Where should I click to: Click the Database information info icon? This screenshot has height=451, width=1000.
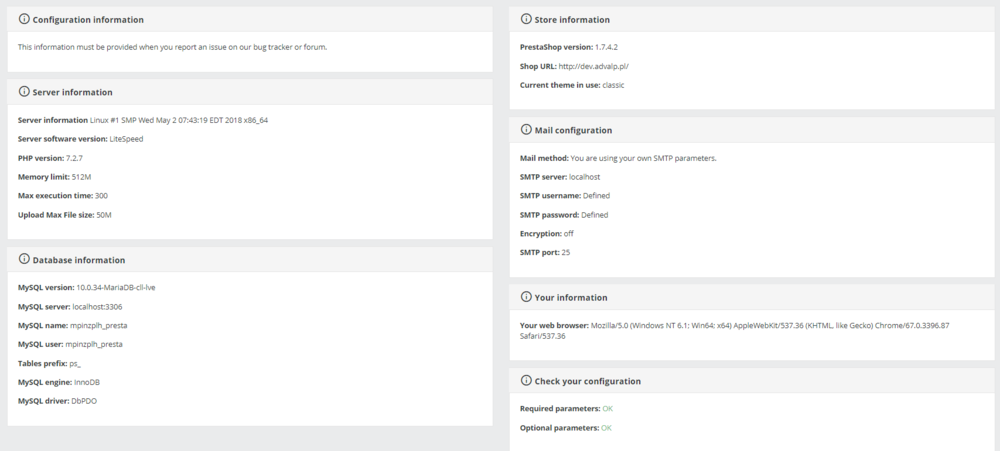(x=24, y=260)
